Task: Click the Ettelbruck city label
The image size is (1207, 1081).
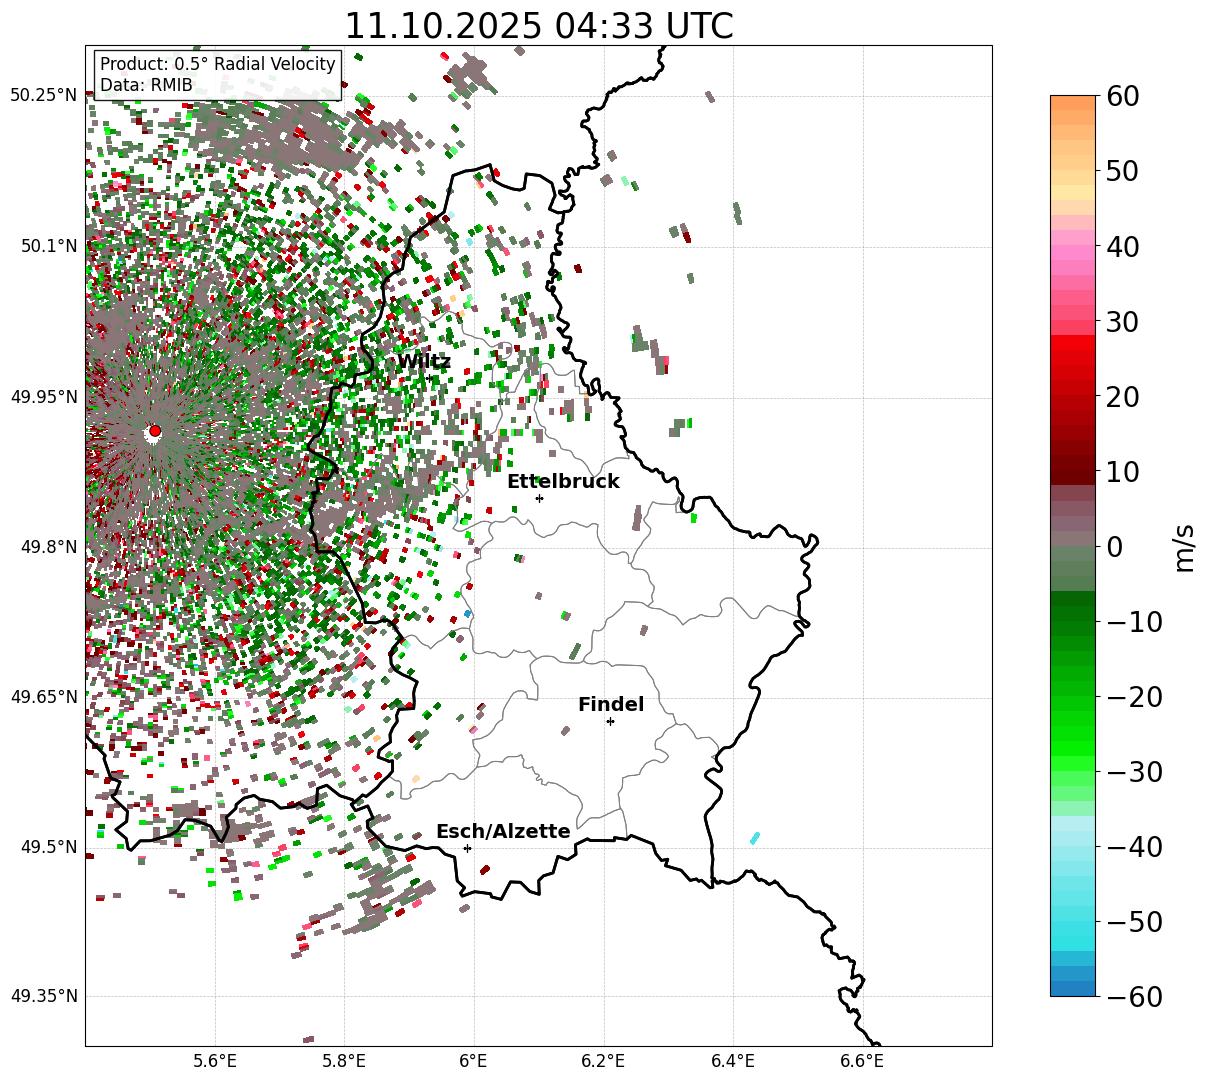Action: pos(563,481)
